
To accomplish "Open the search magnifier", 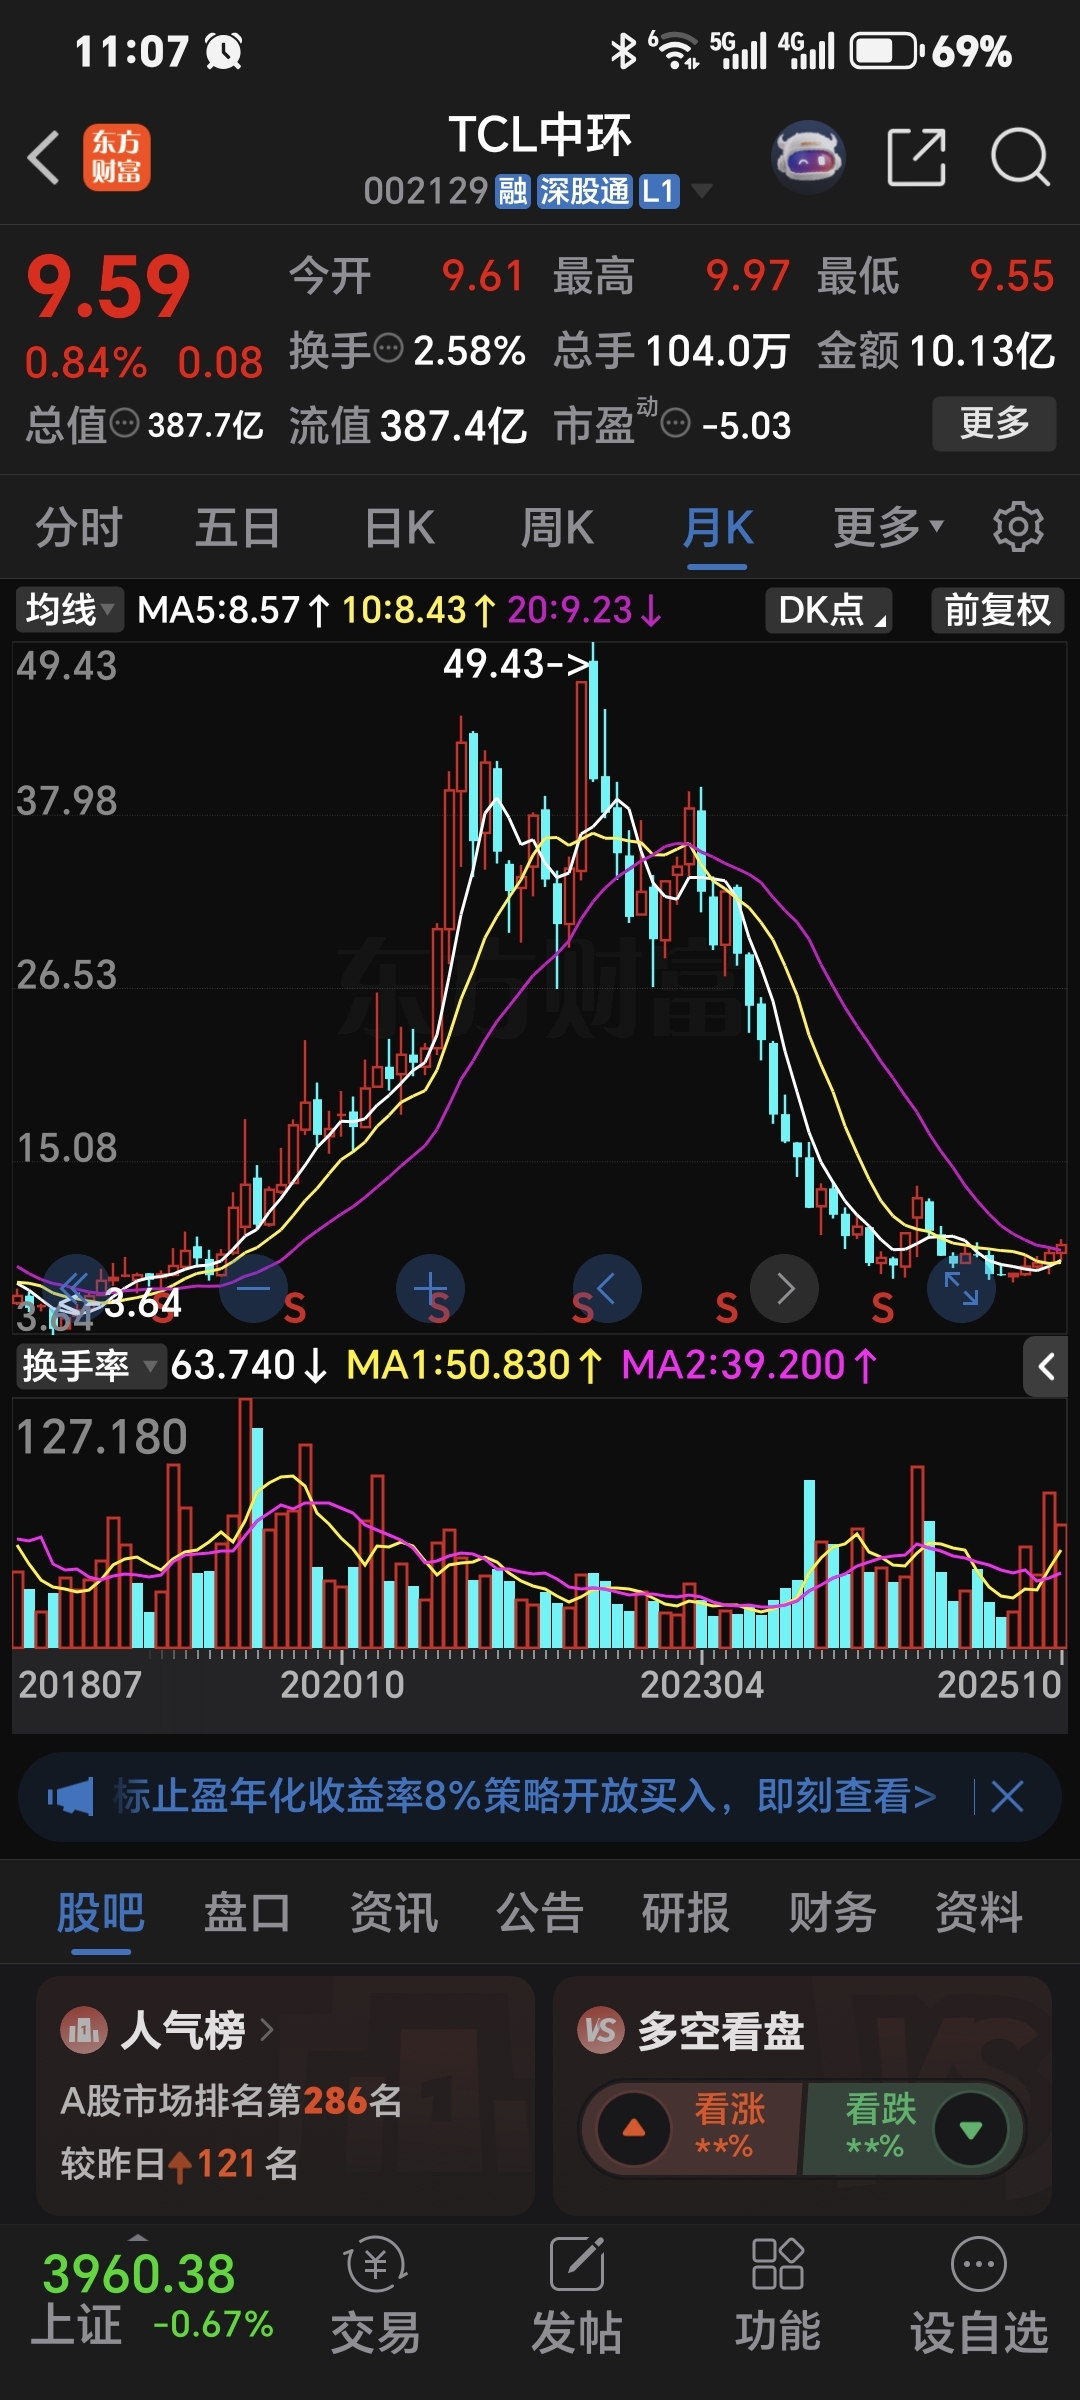I will 1020,157.
